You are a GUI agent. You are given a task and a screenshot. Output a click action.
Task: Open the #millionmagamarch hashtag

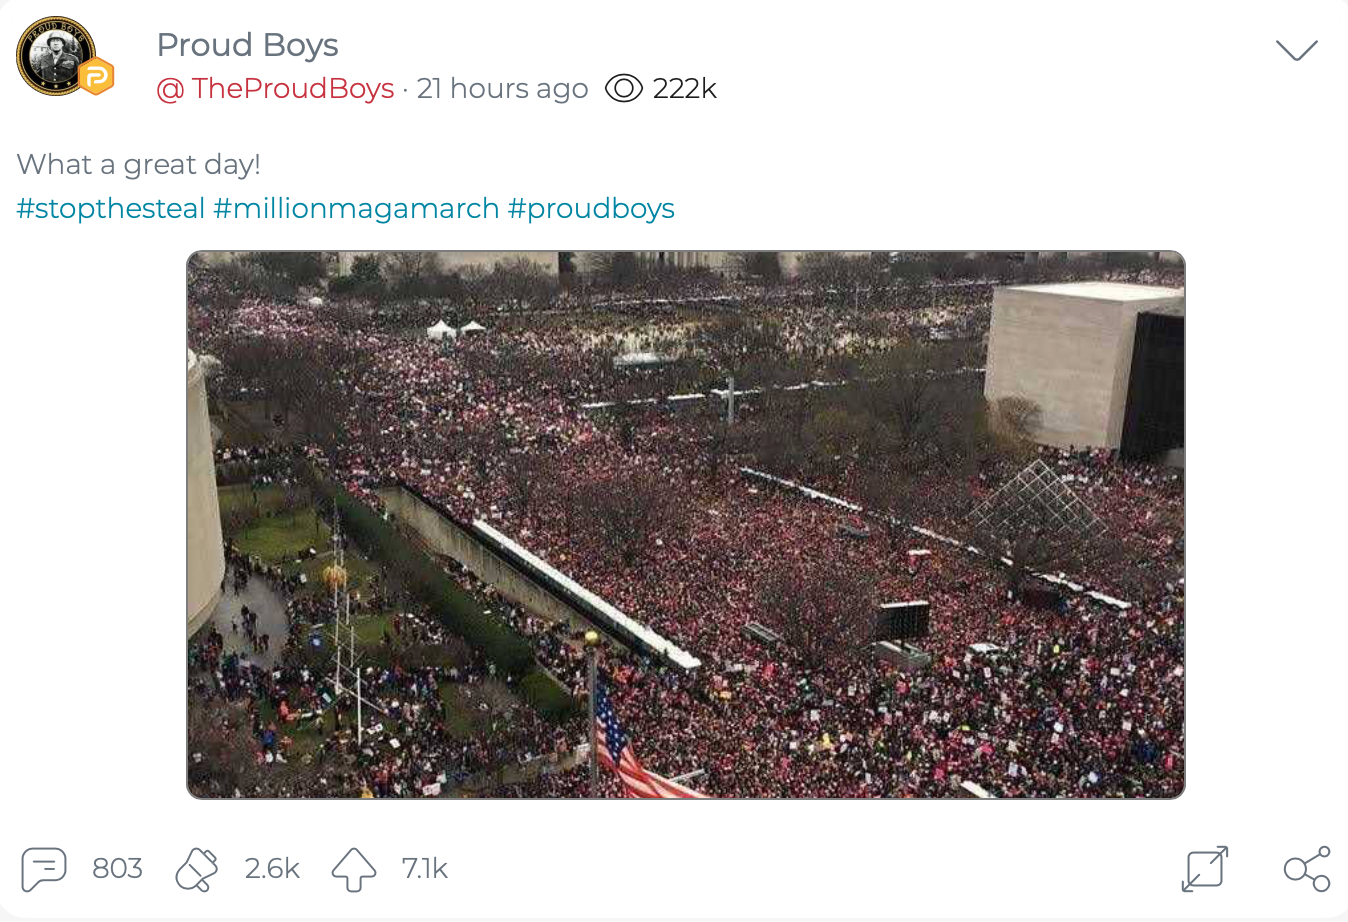coord(356,208)
